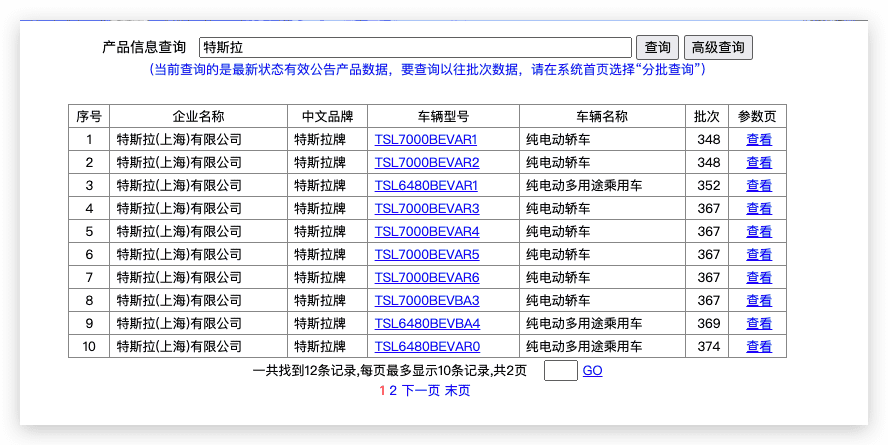Click 查看 for row 1
The height and width of the screenshot is (445, 888).
759,140
